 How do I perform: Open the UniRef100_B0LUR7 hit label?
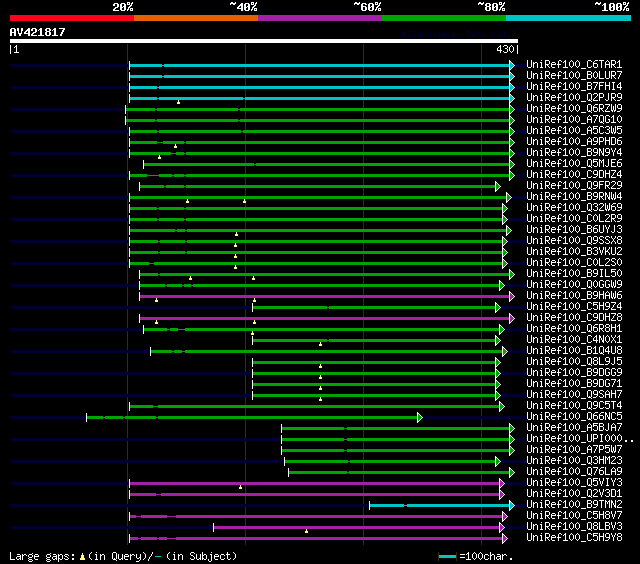[574, 75]
